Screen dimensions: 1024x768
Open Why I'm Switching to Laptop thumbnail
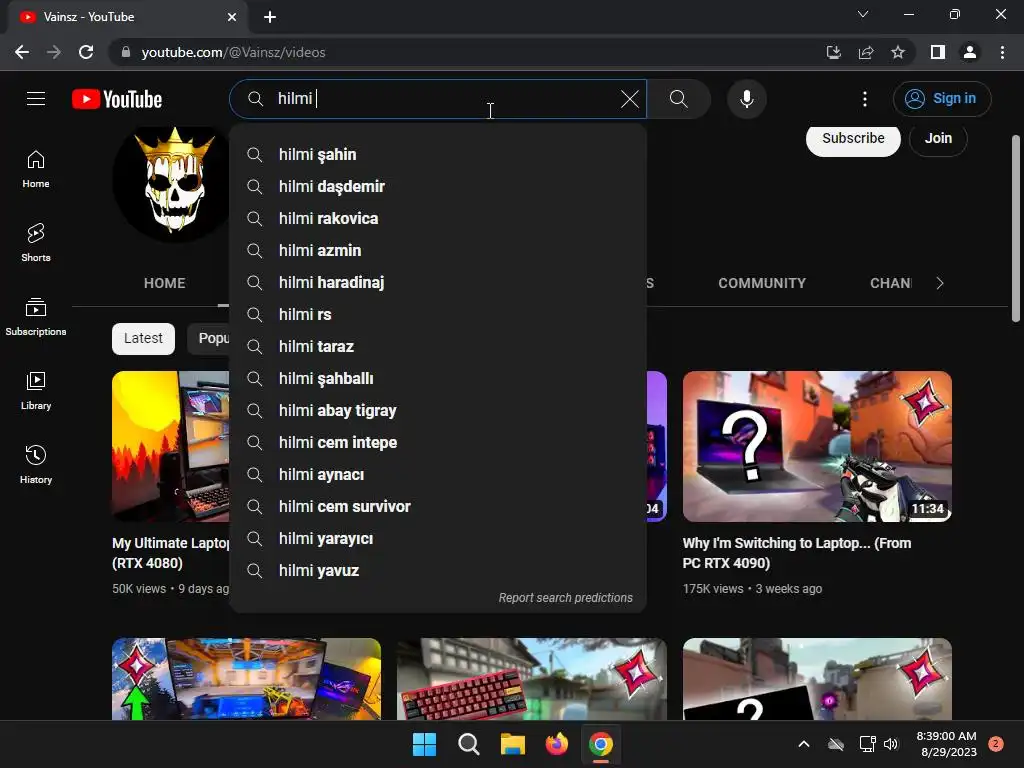(817, 447)
